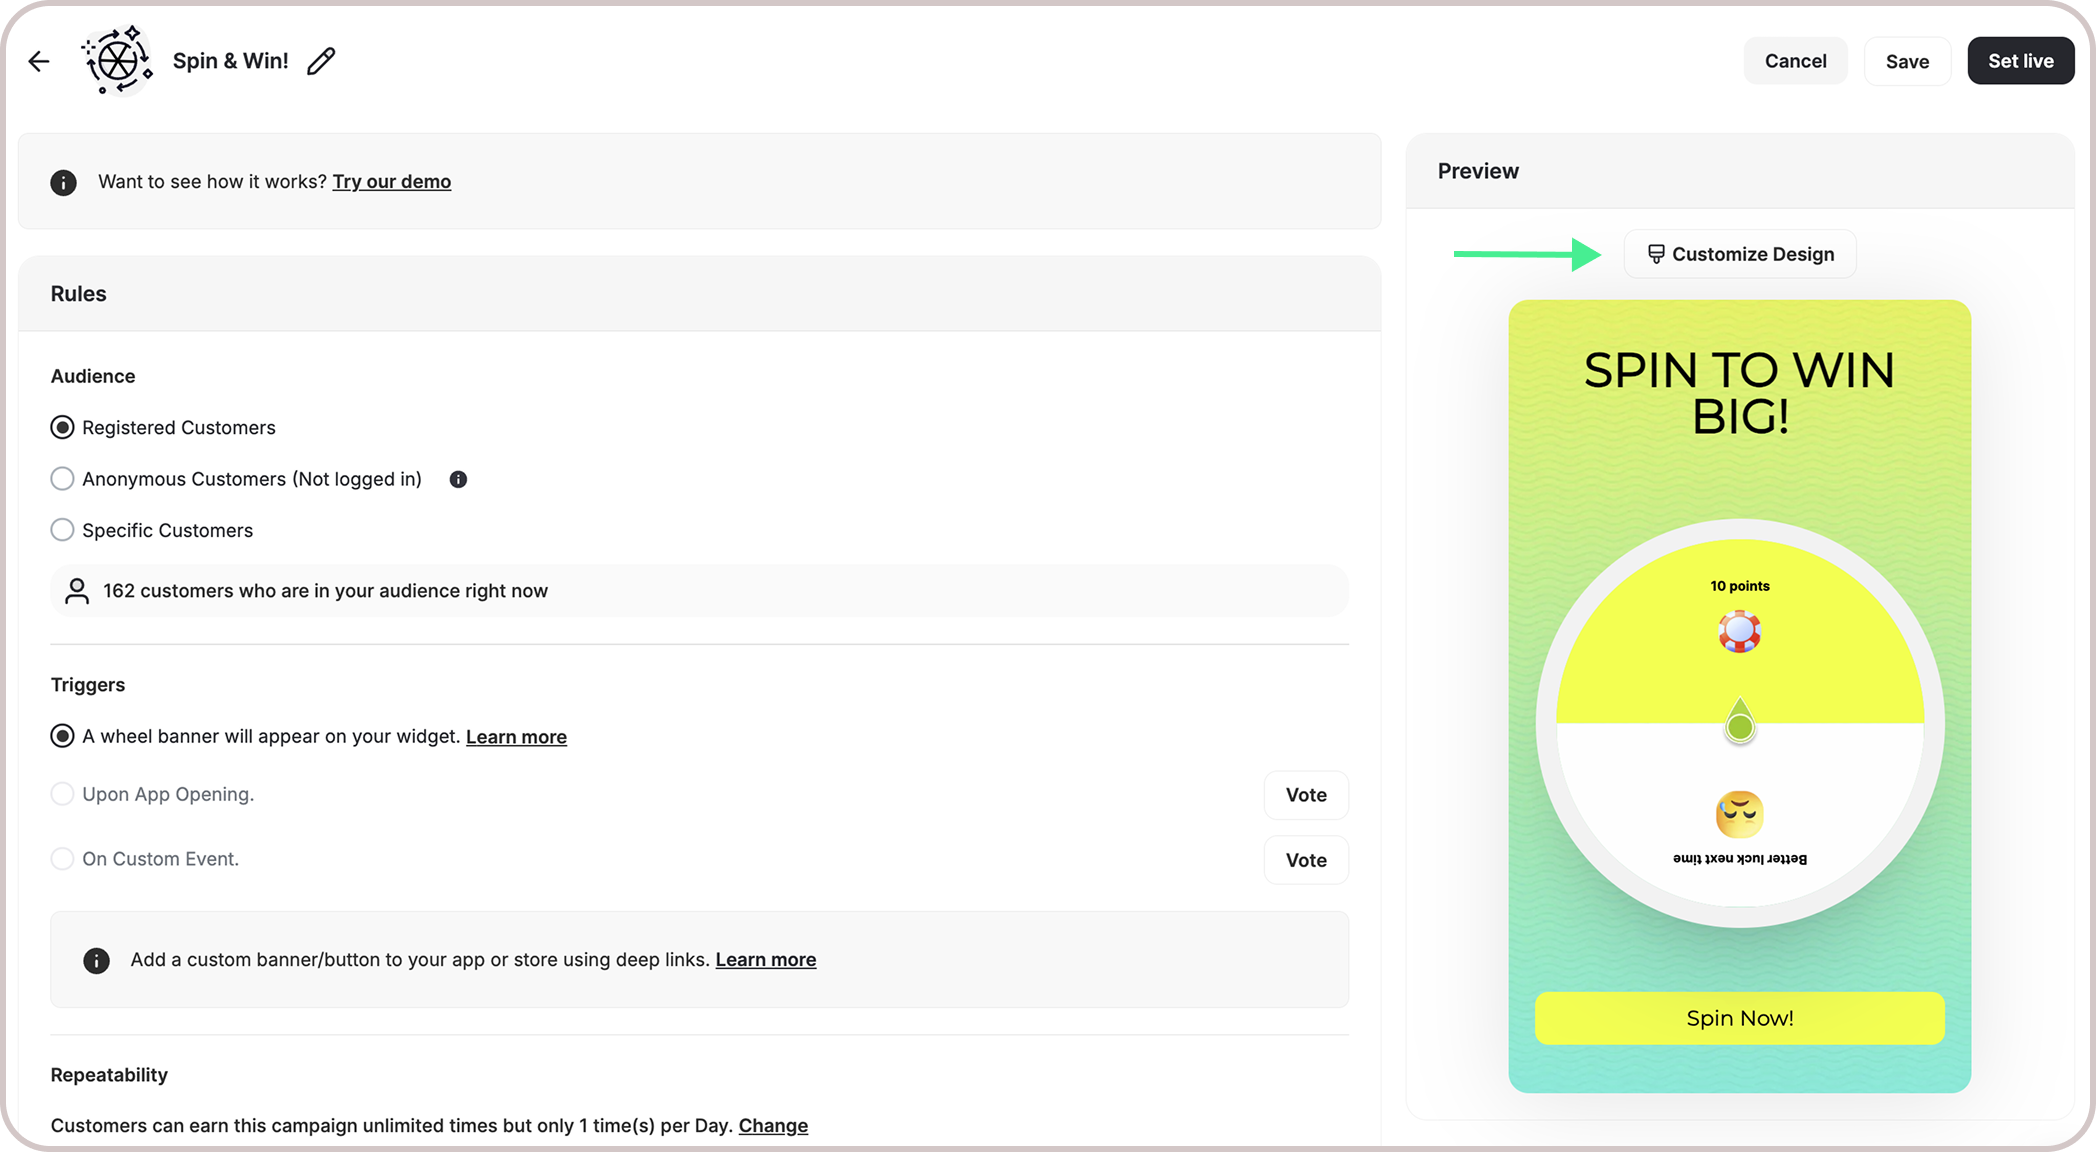Image resolution: width=2096 pixels, height=1152 pixels.
Task: Click the info icon beside Anonymous Customers
Action: point(458,479)
